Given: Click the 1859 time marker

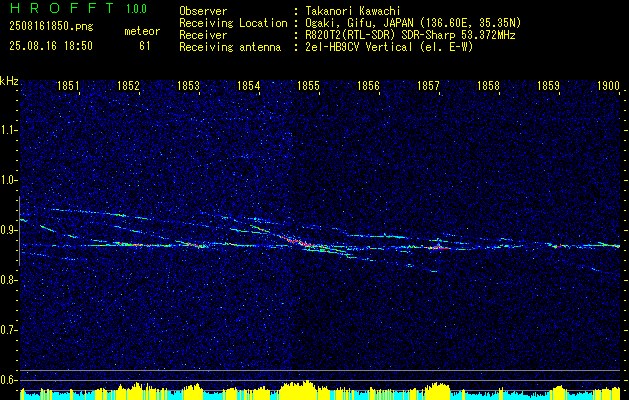Looking at the screenshot, I should tap(548, 85).
